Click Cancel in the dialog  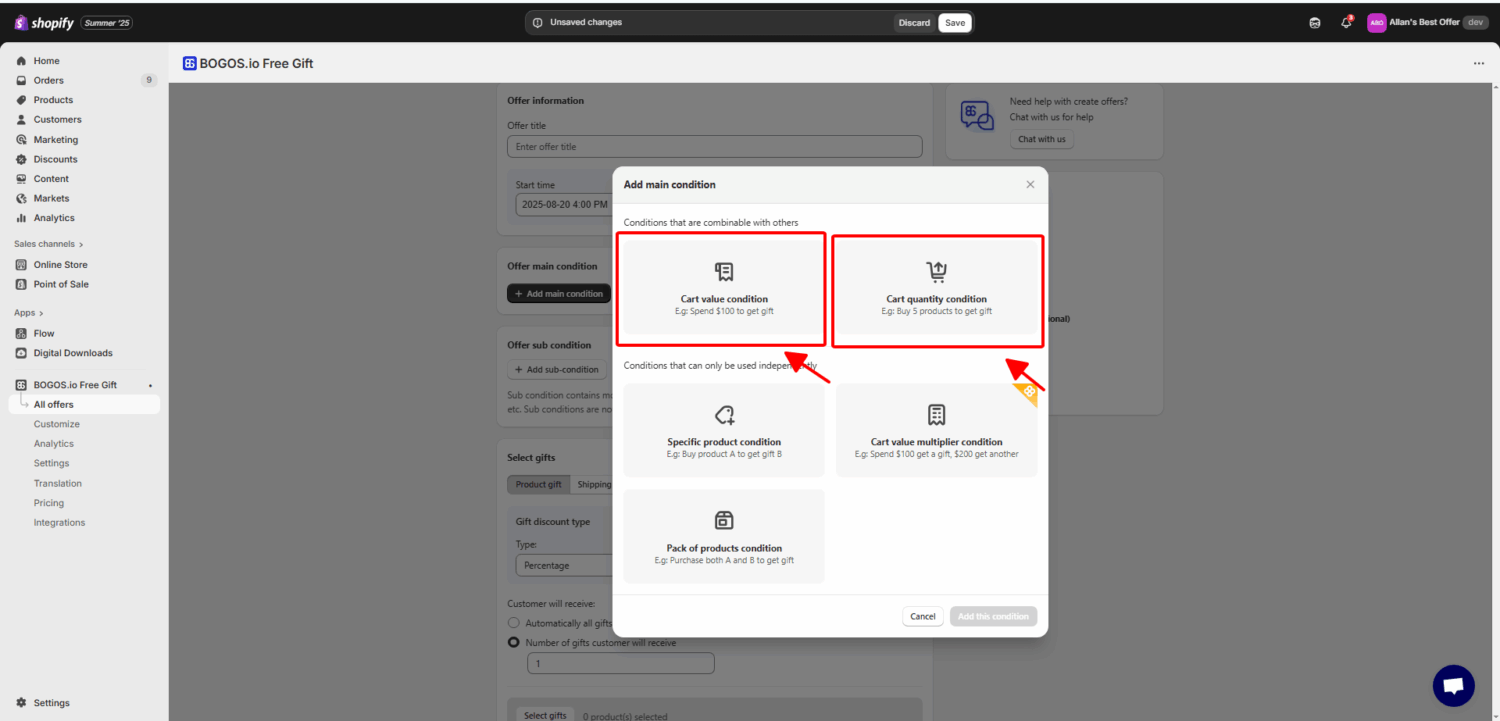coord(923,616)
